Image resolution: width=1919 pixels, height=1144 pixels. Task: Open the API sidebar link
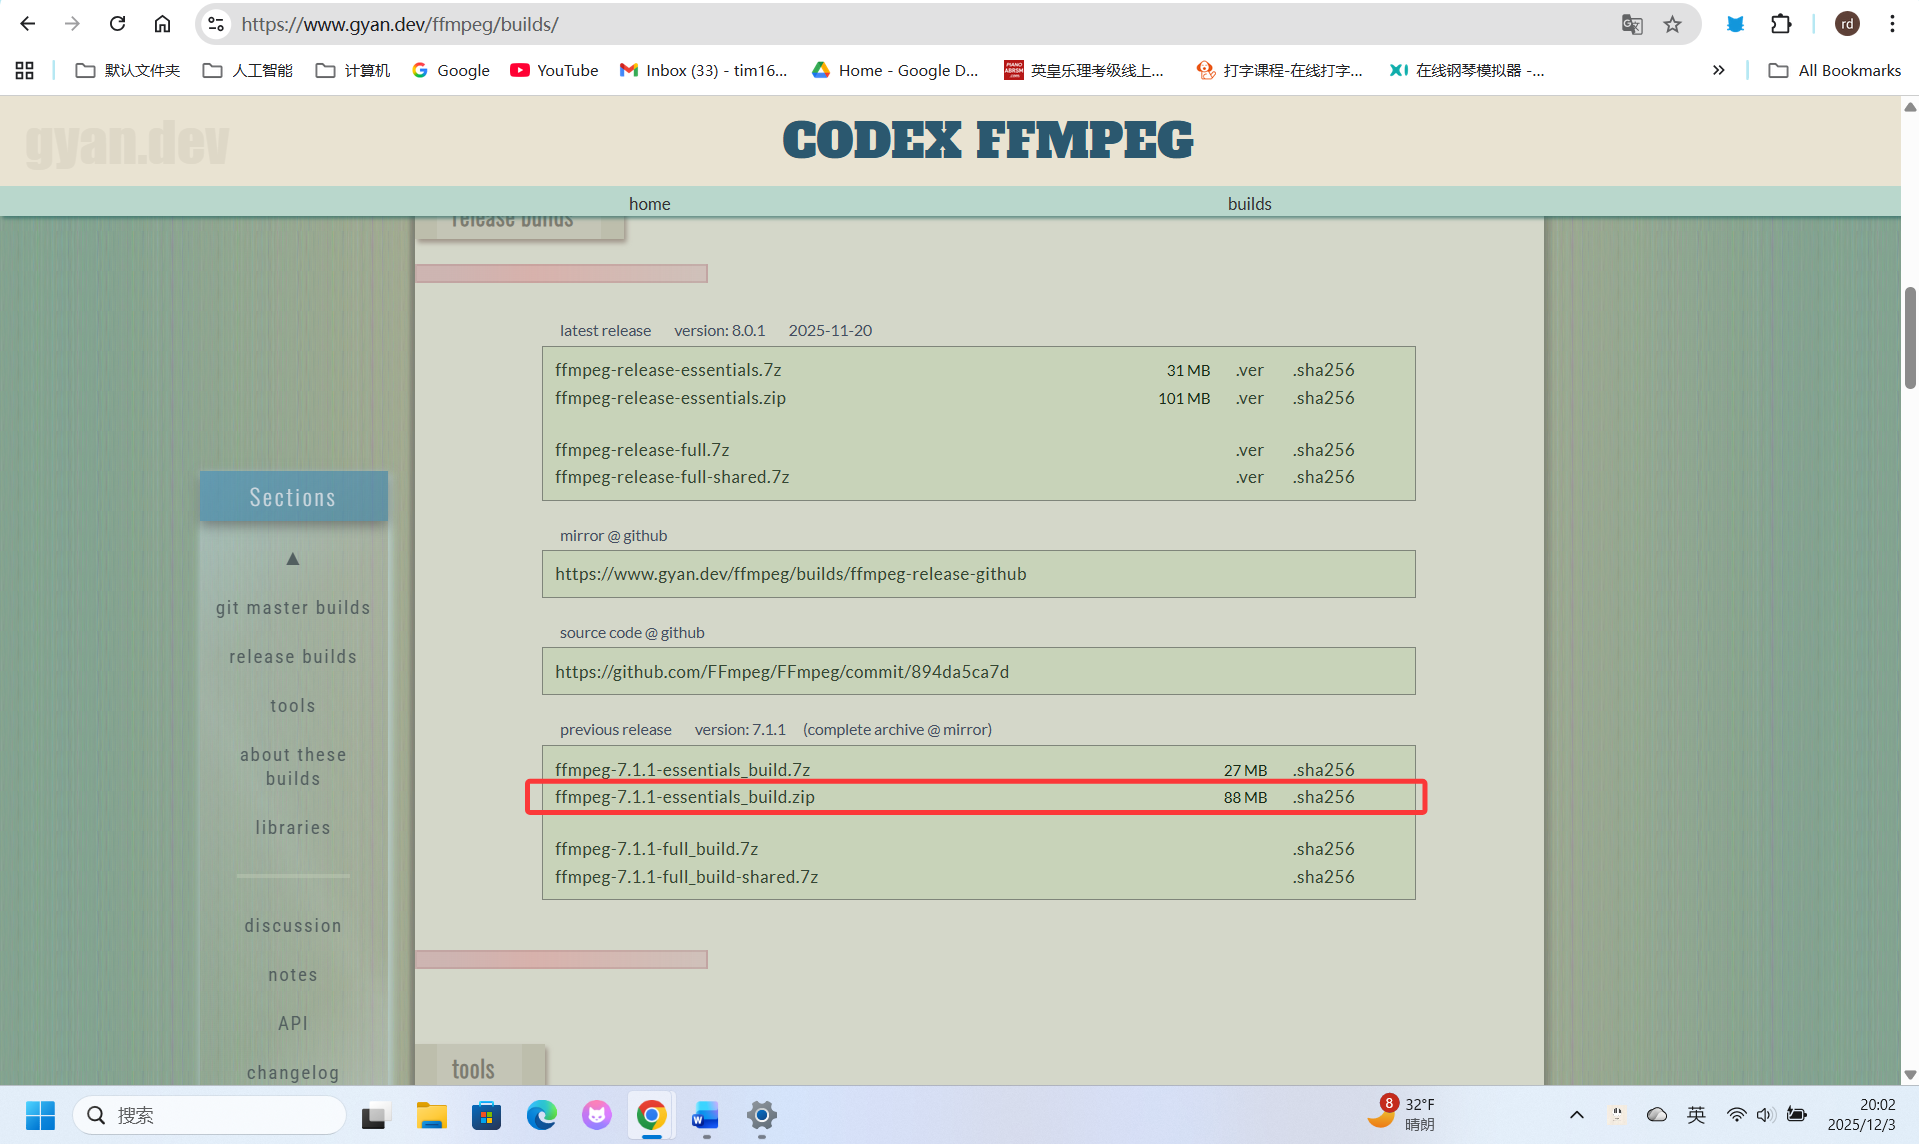click(x=293, y=1024)
